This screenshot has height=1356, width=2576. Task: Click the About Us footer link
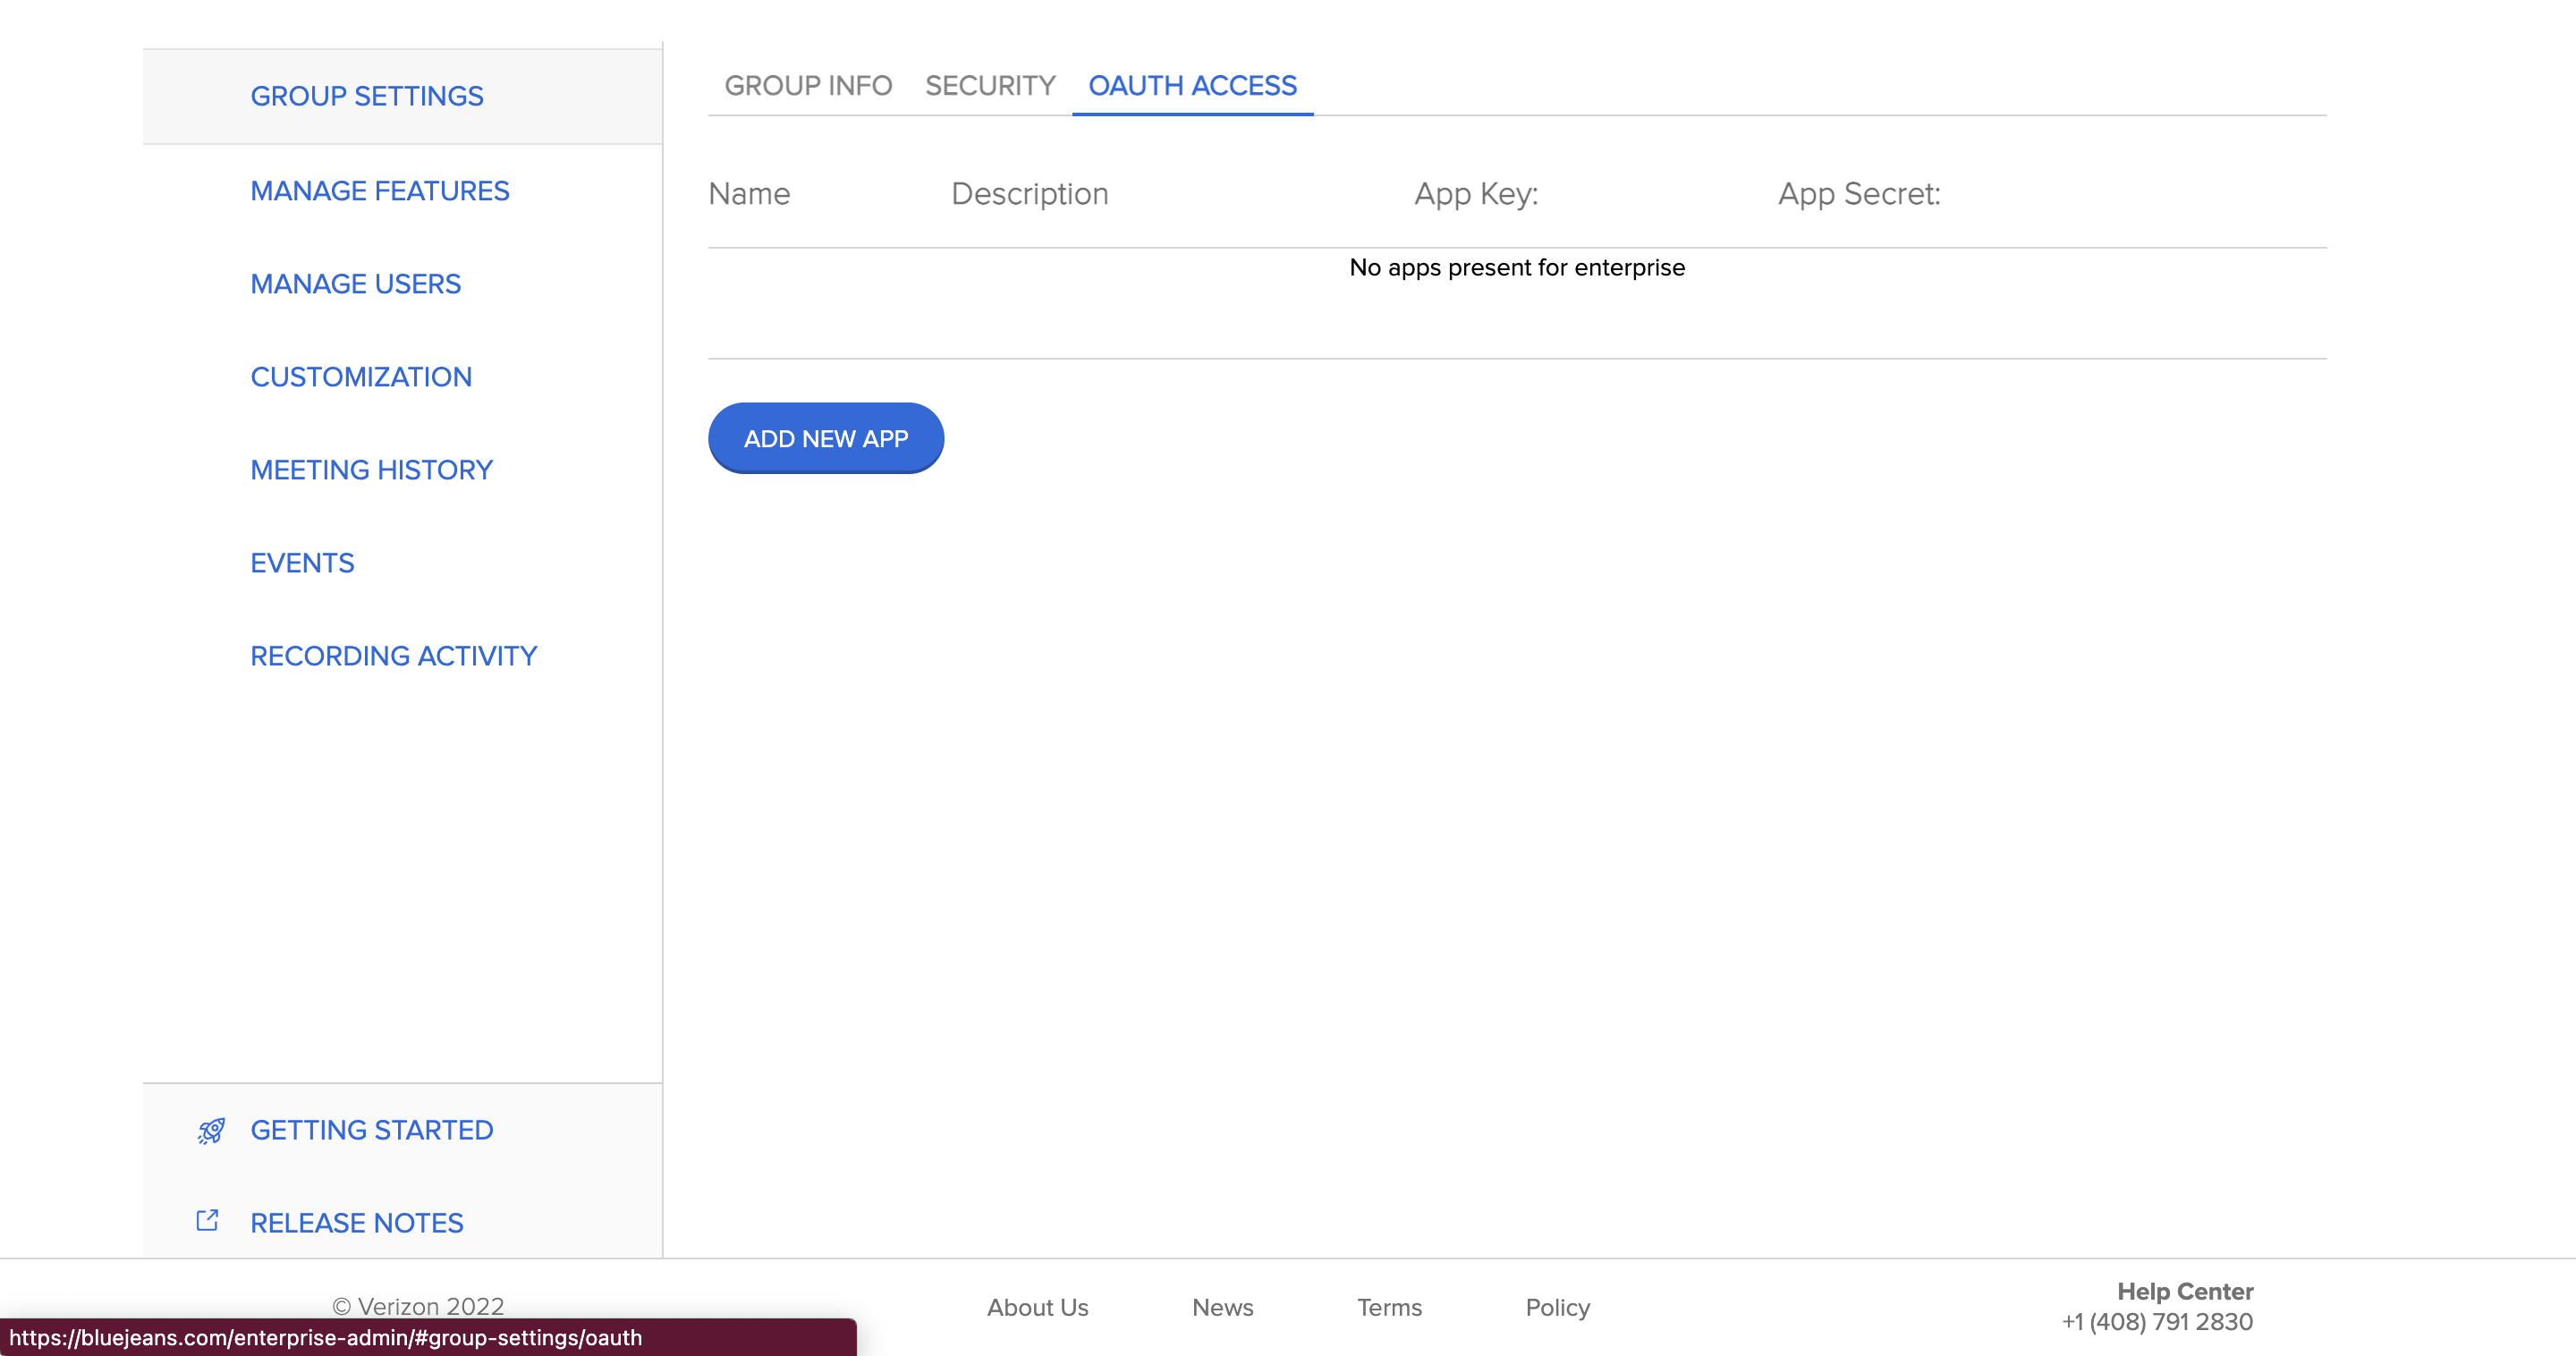[1037, 1307]
